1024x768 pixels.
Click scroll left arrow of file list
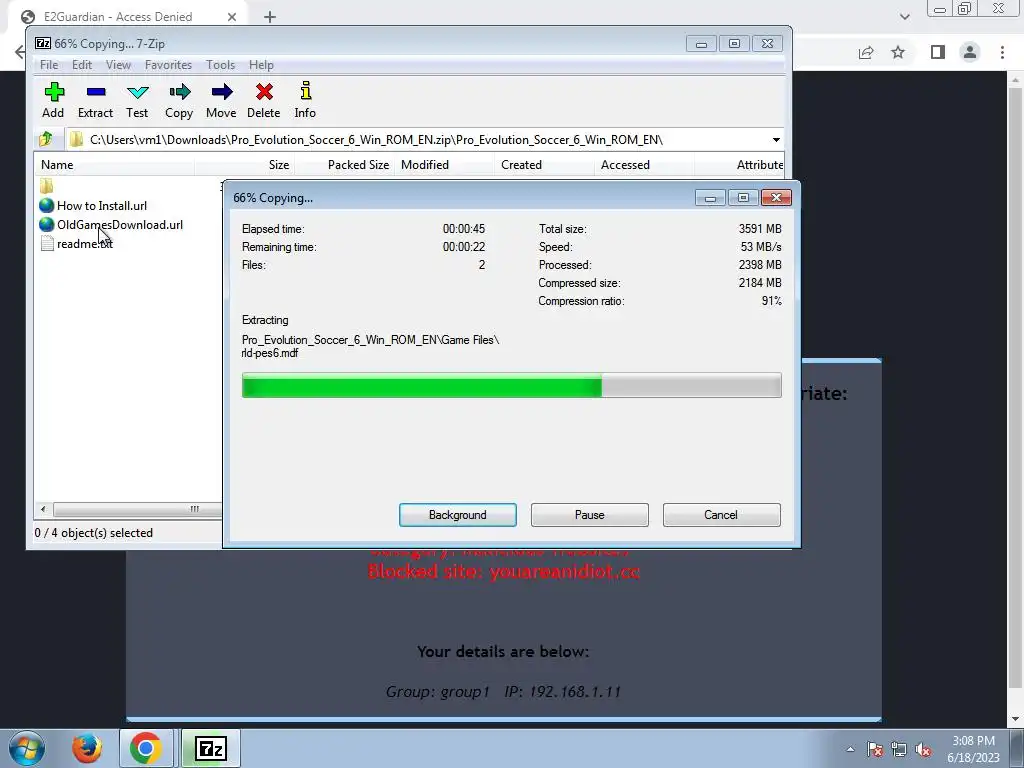click(x=43, y=509)
